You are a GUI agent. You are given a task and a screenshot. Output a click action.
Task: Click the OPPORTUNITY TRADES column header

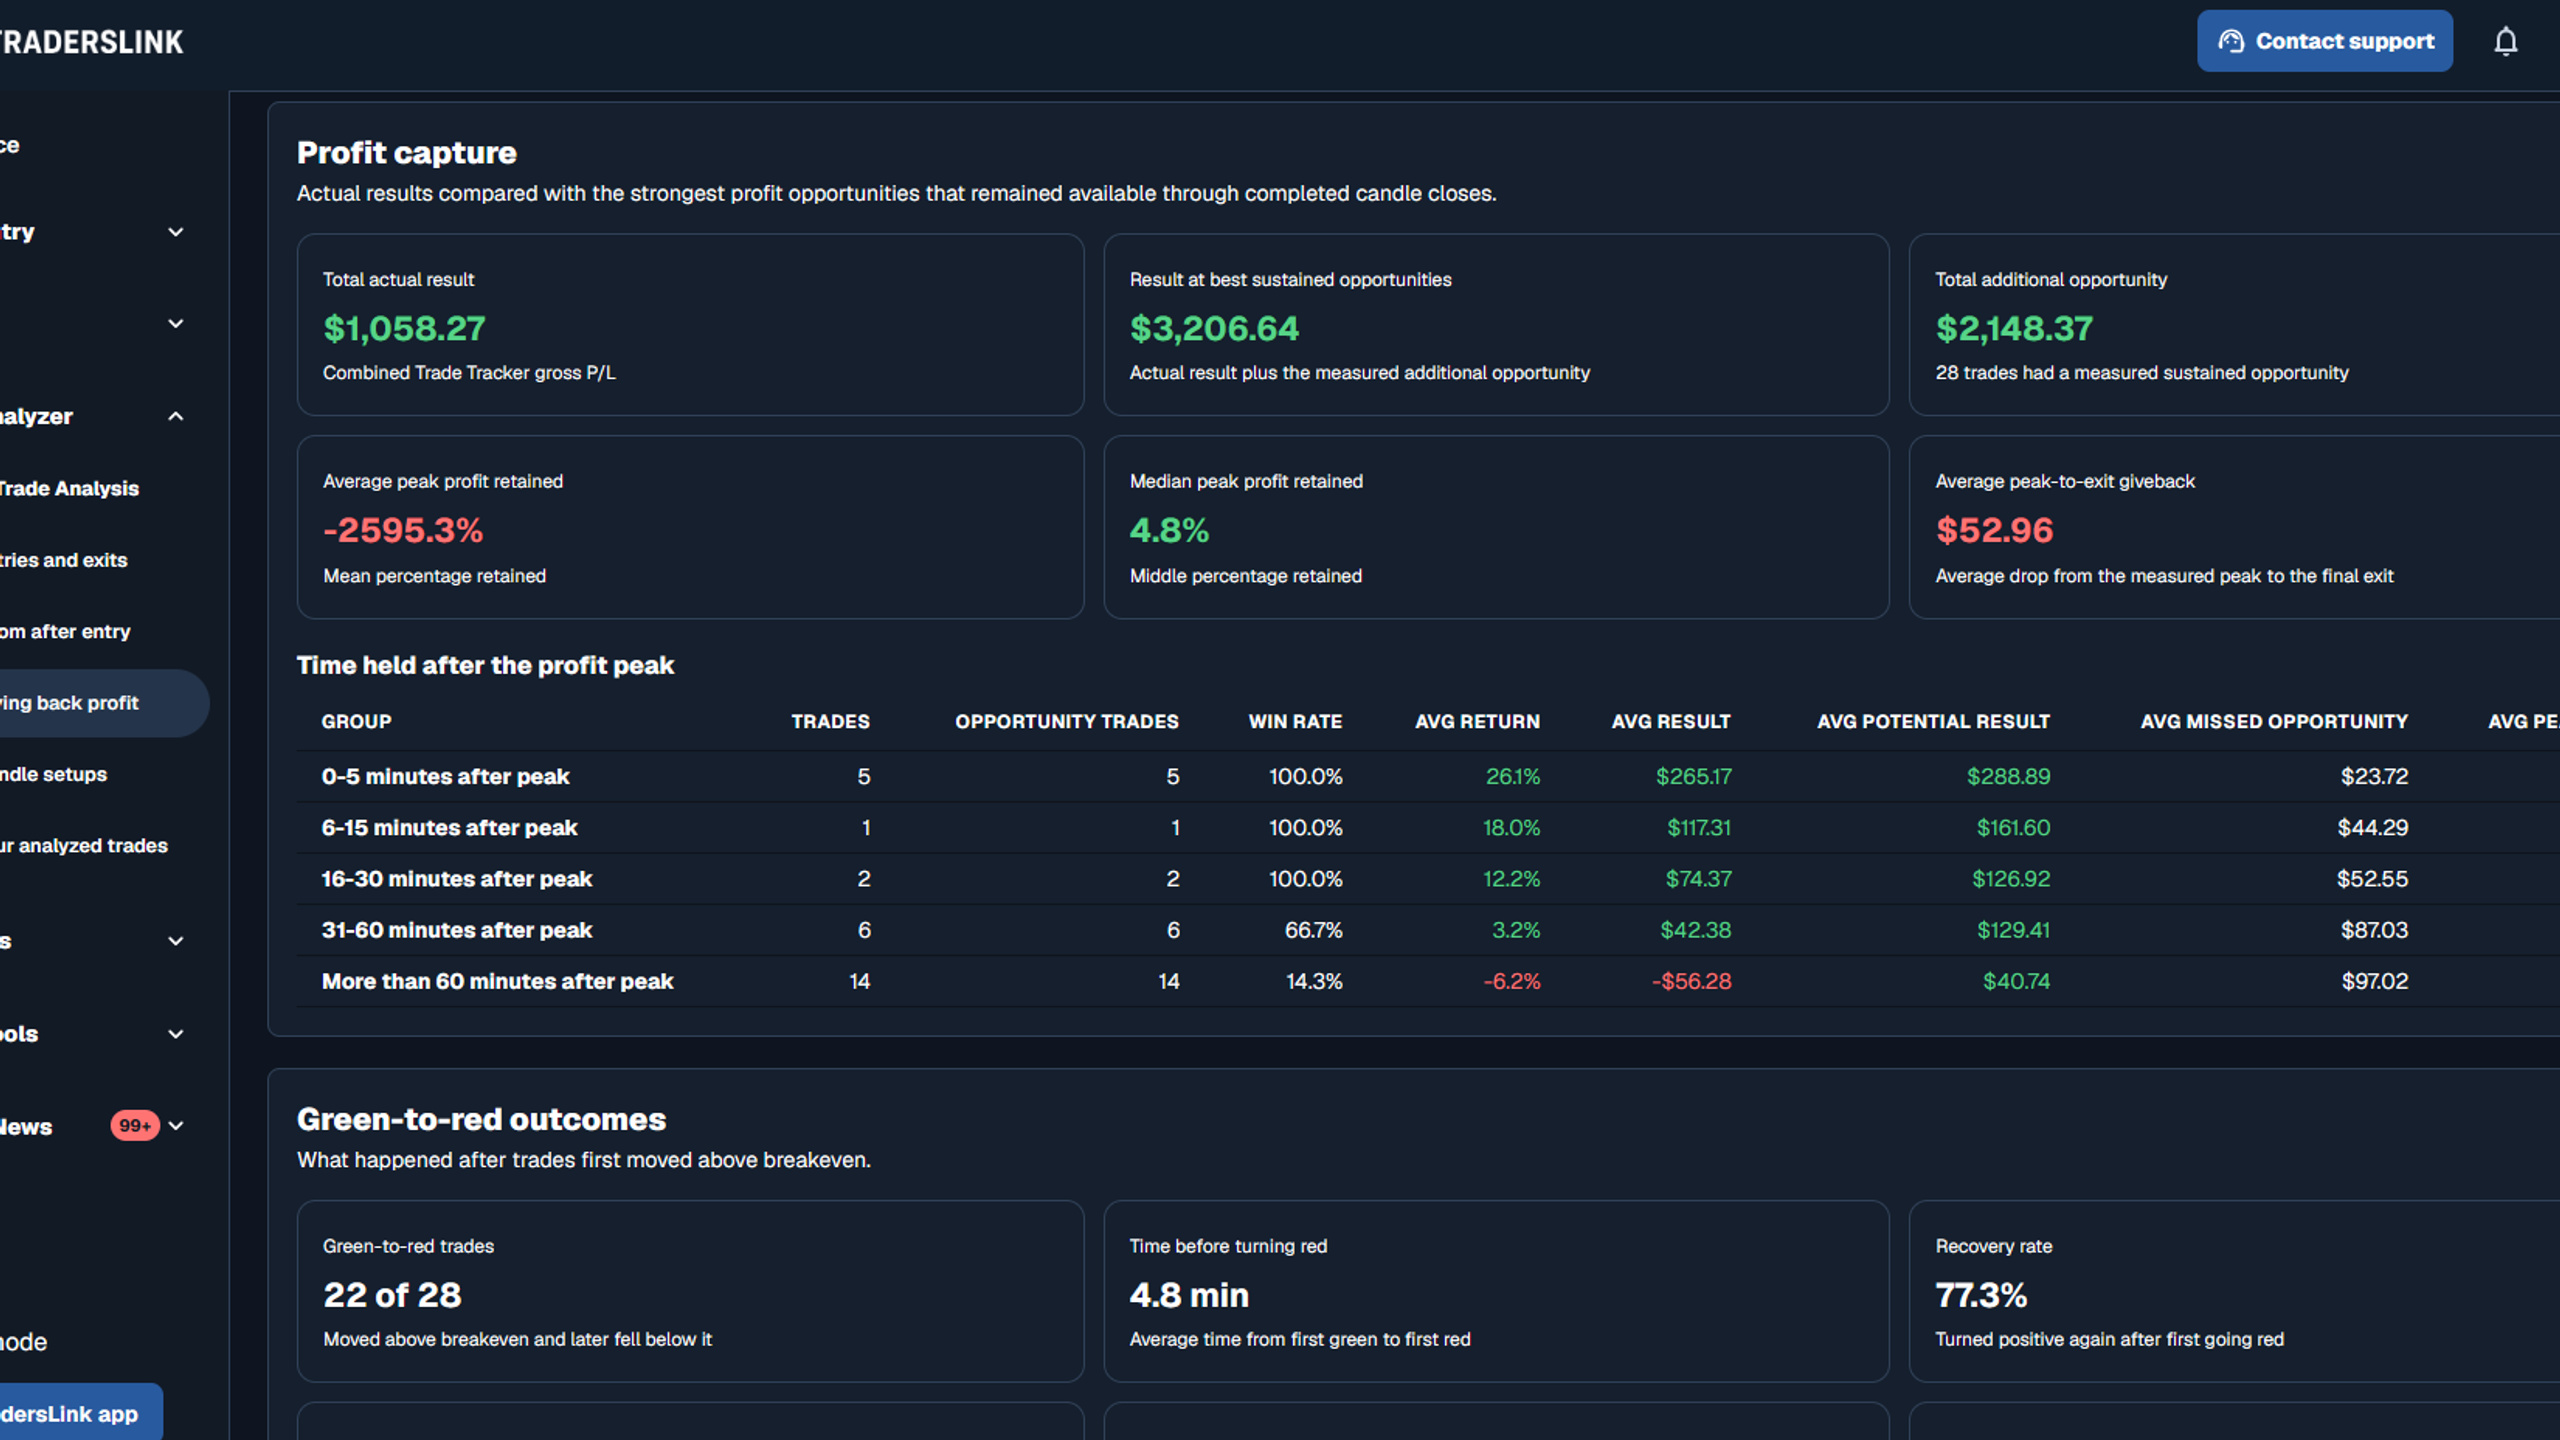(1067, 722)
